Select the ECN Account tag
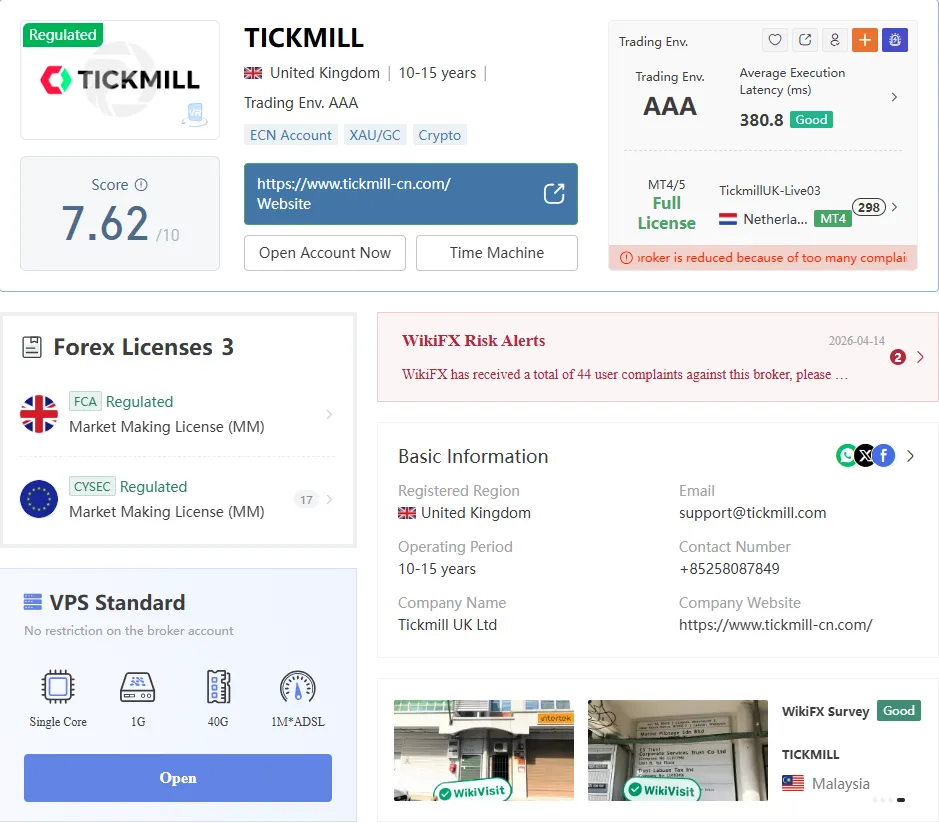Viewport: 939px width, 823px height. point(290,135)
